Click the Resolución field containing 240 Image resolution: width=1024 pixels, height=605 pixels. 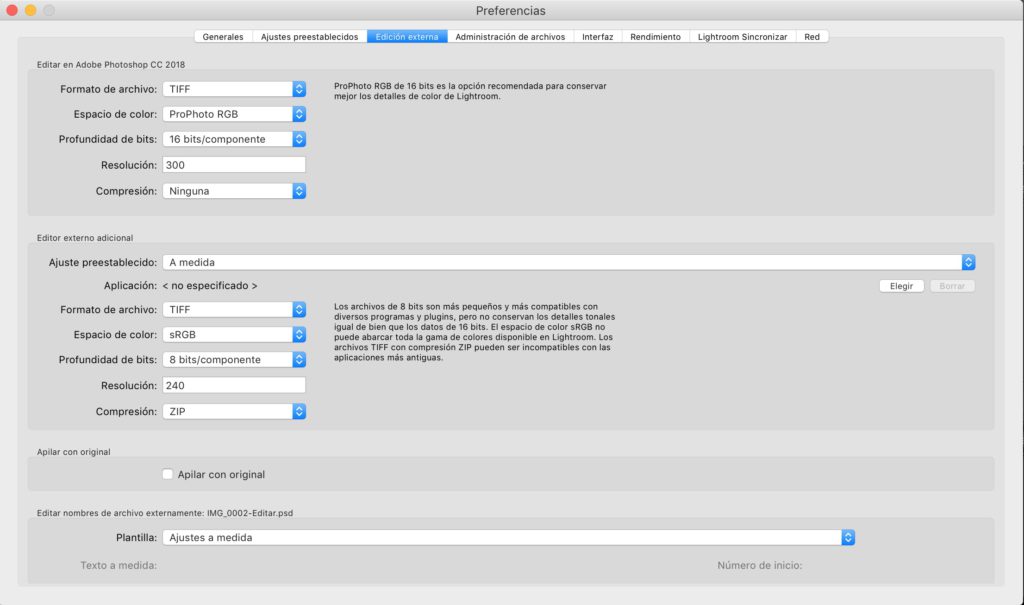click(234, 385)
